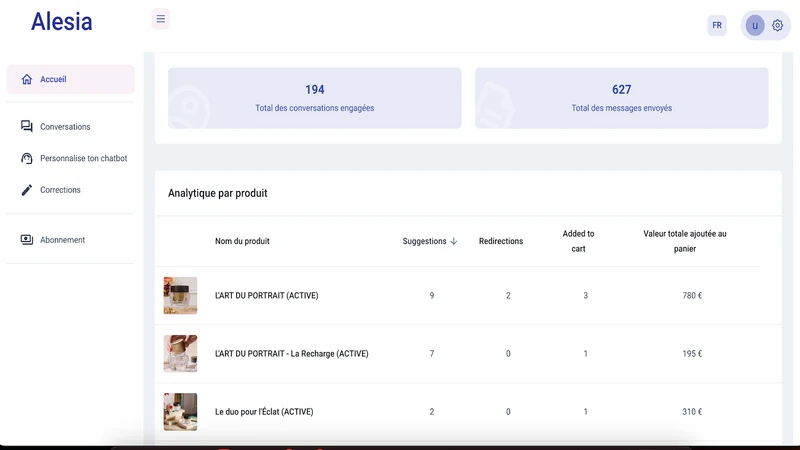The image size is (800, 450).
Task: Click the Conversations chat bubbles icon
Action: click(27, 126)
